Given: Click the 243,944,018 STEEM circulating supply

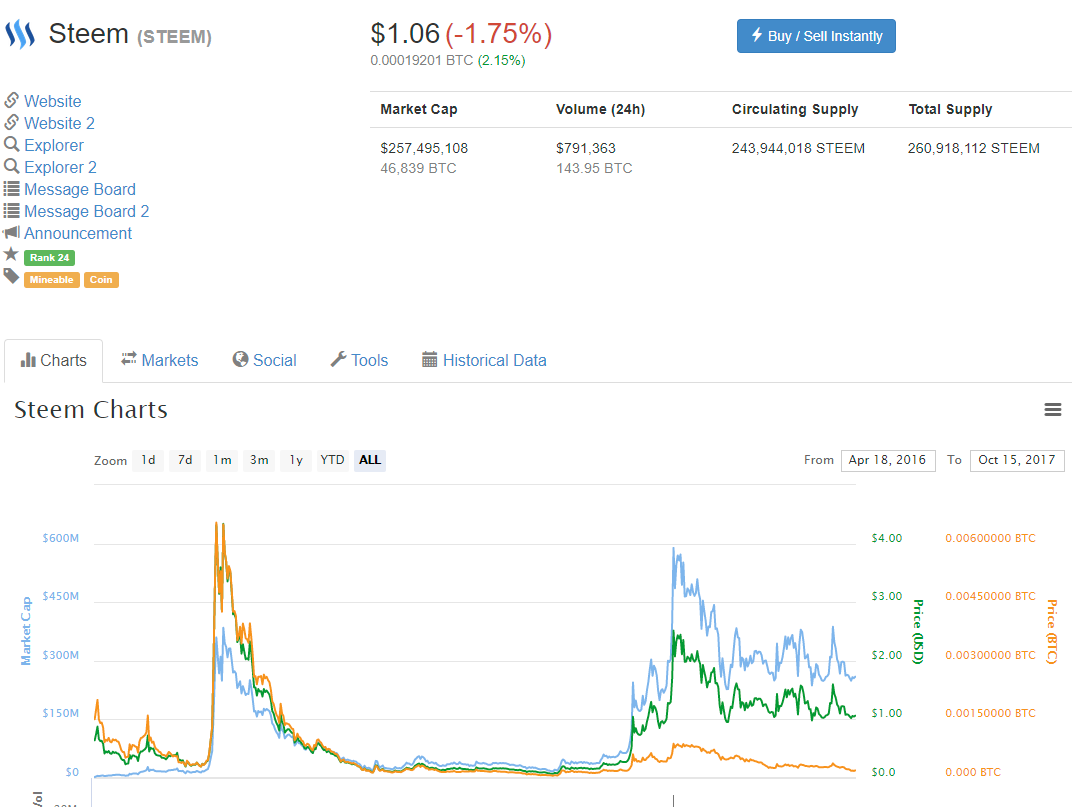Looking at the screenshot, I should pyautogui.click(x=798, y=148).
